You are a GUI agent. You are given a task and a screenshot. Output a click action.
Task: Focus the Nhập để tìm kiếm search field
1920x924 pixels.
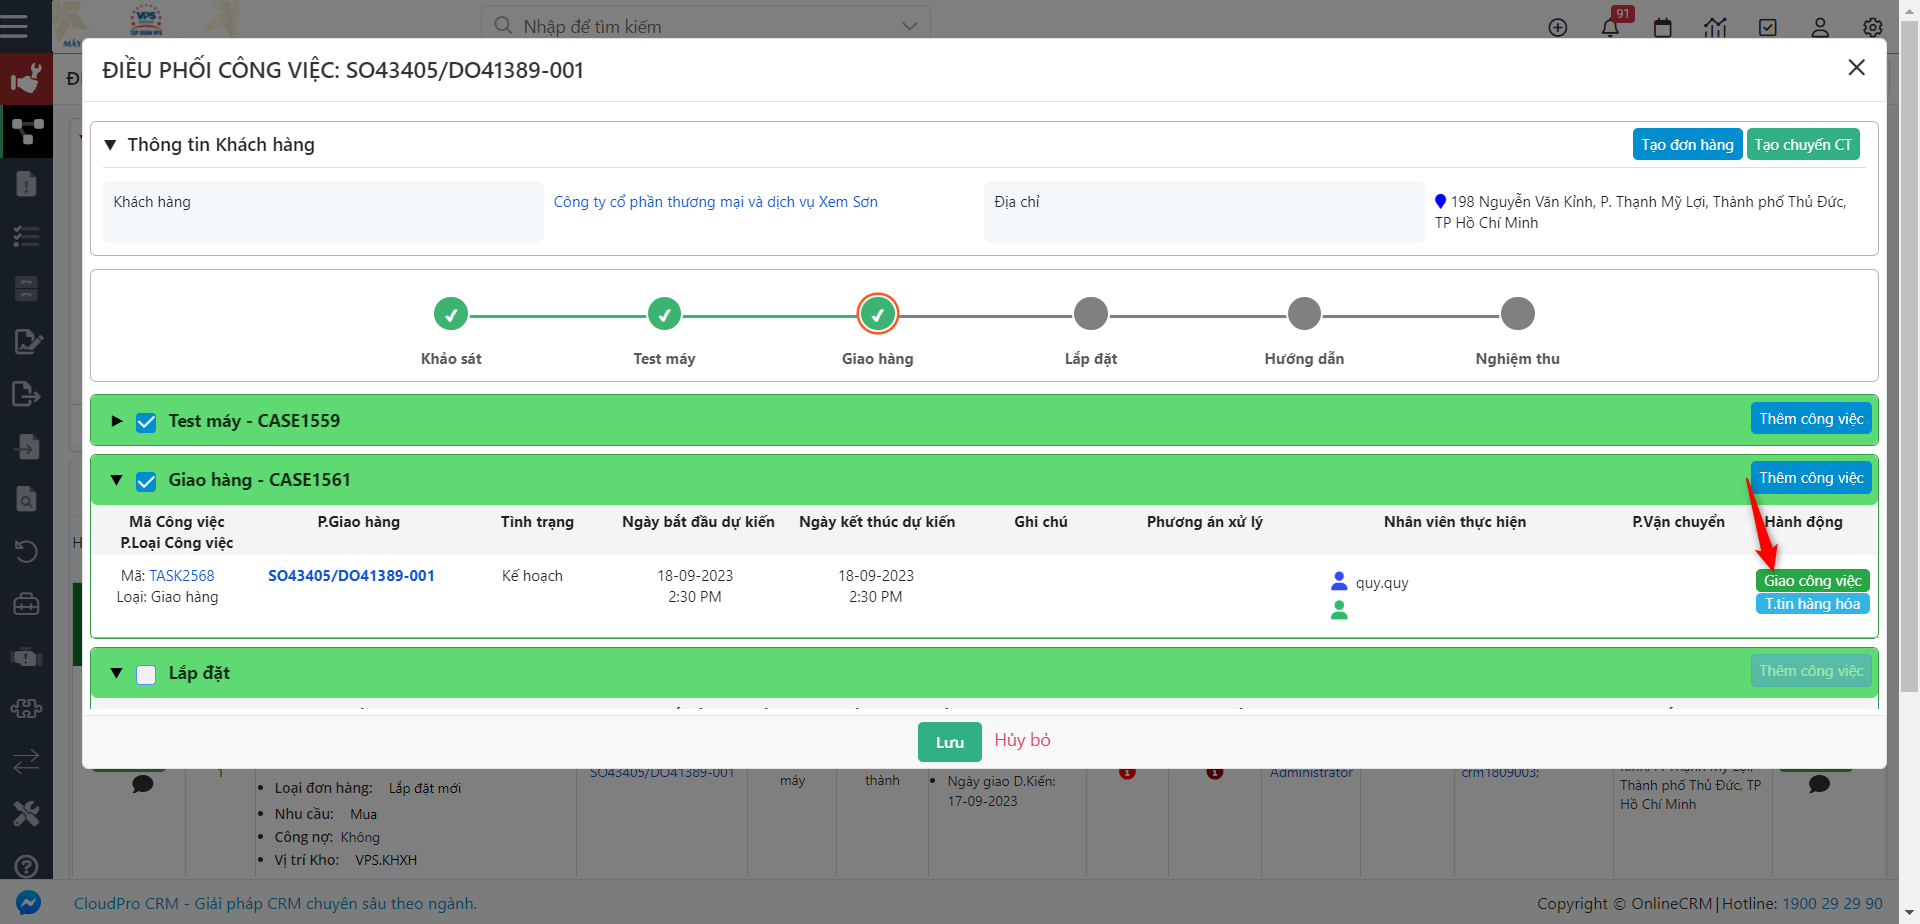pos(705,26)
